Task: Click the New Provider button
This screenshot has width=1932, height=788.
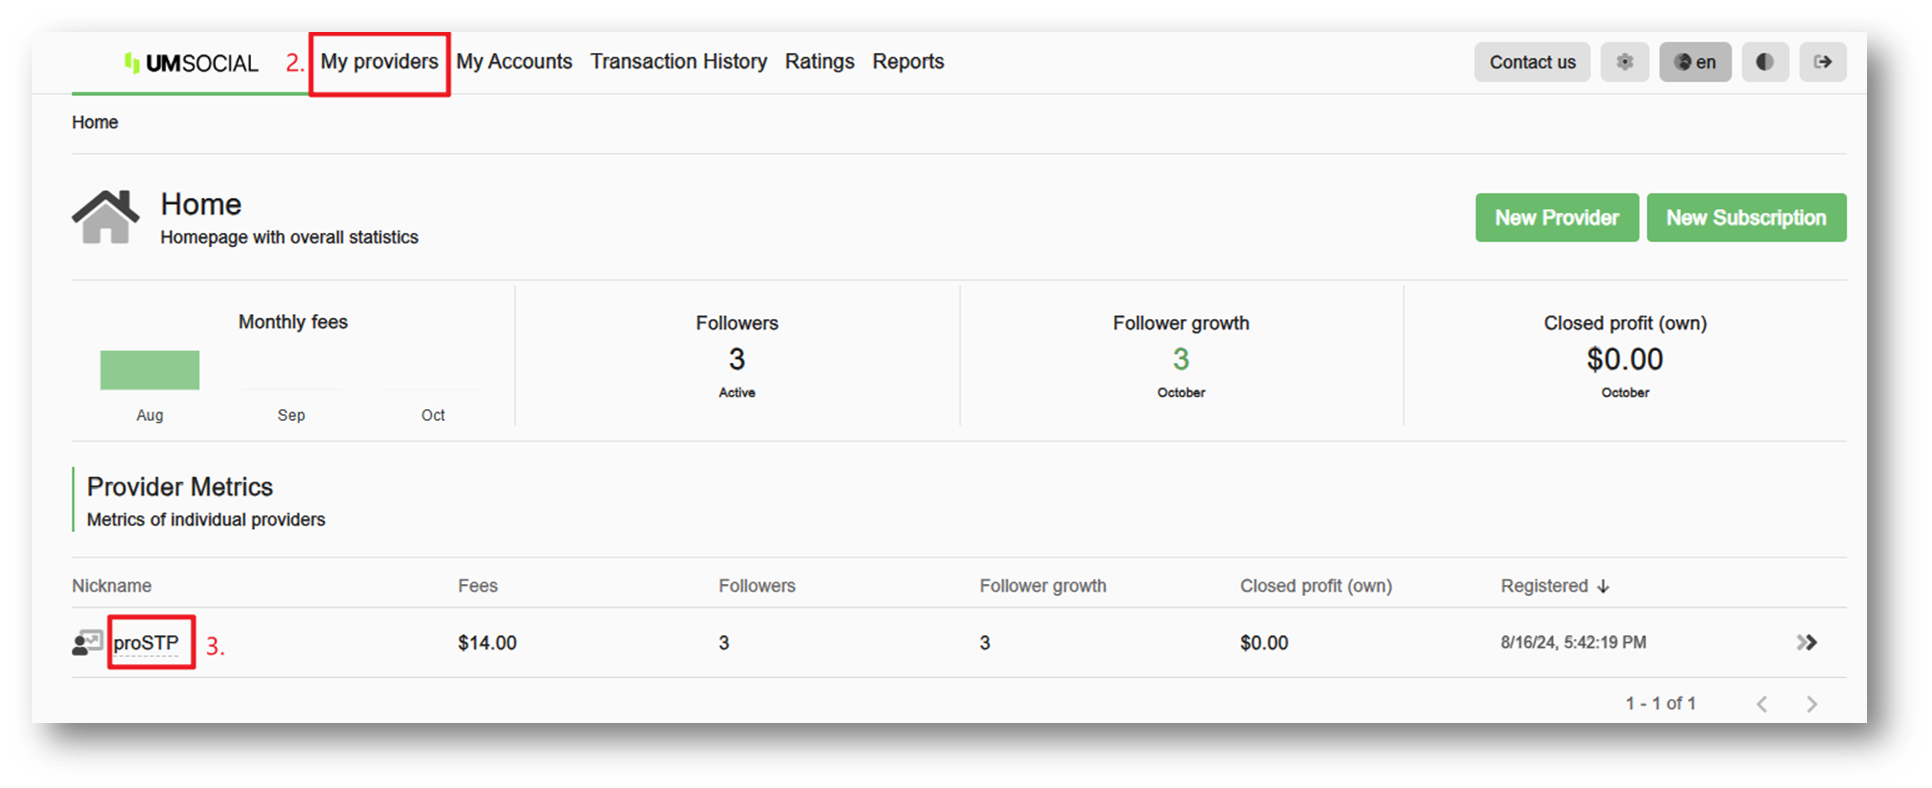Action: click(x=1556, y=217)
